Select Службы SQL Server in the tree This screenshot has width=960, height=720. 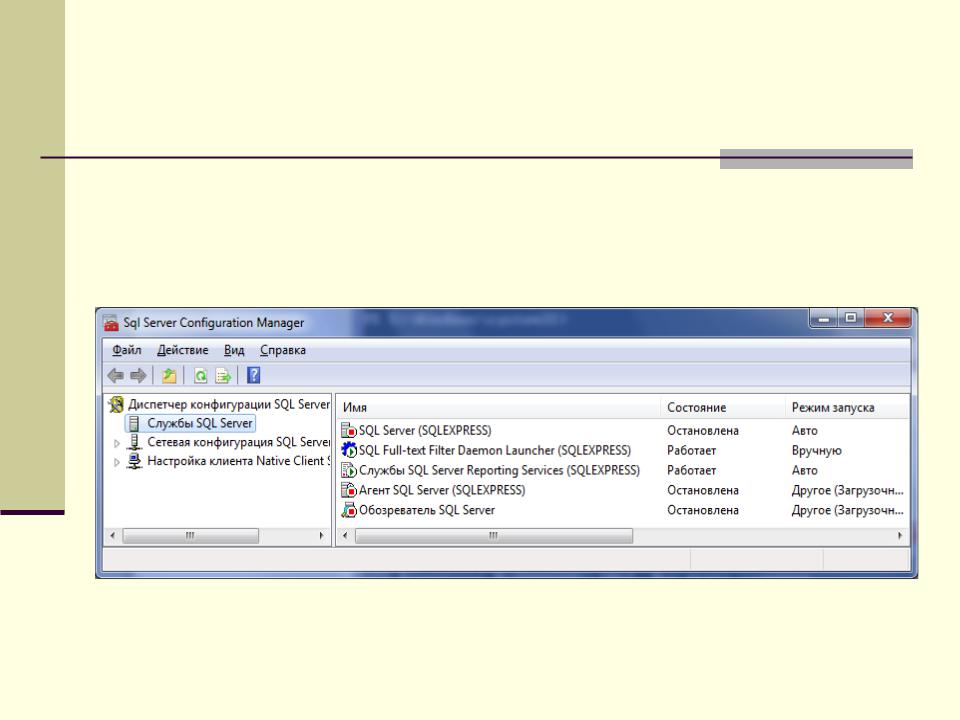click(x=200, y=423)
